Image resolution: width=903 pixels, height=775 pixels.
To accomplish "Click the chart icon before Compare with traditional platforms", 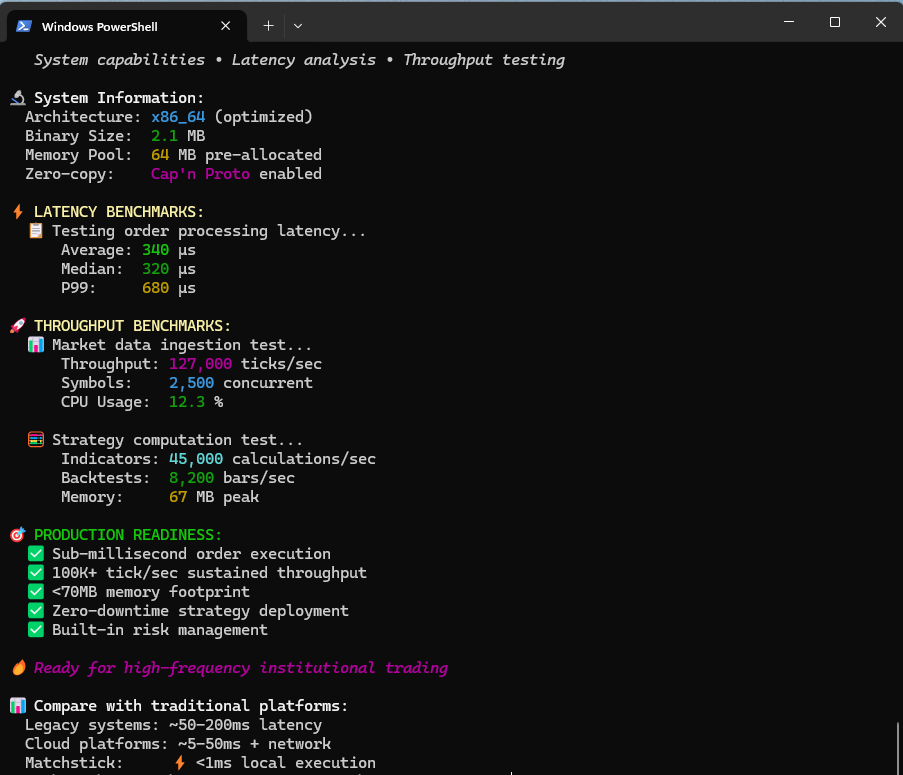I will (17, 705).
